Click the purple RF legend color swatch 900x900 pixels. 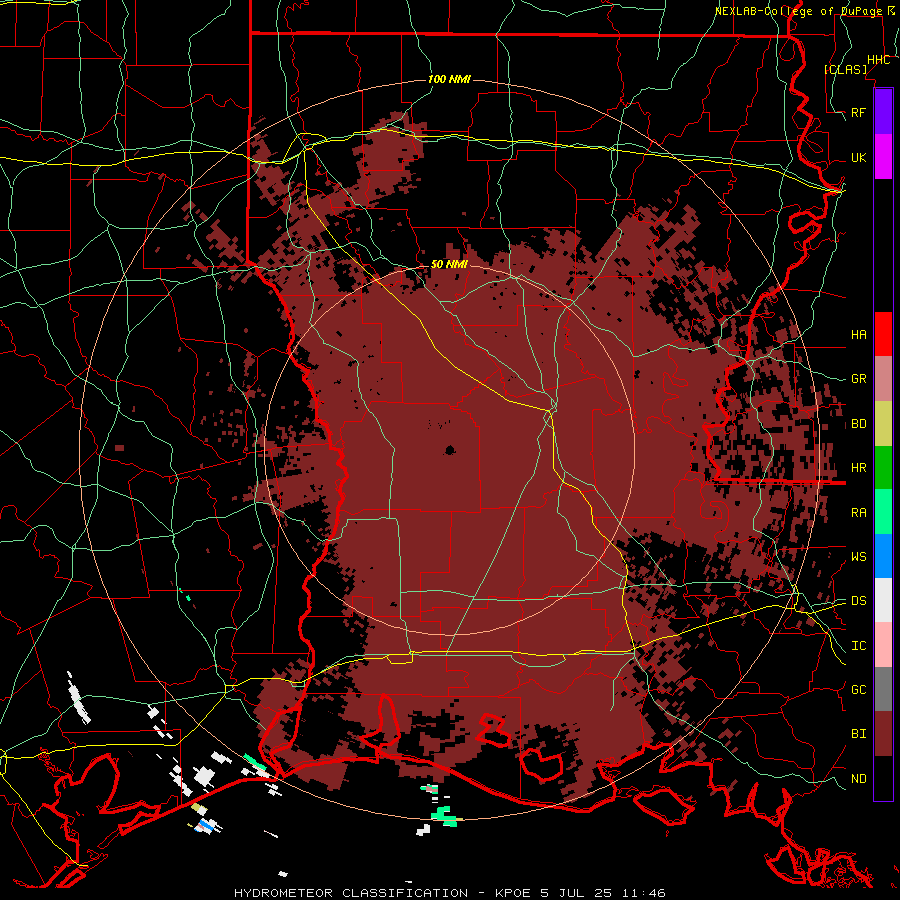pos(883,112)
